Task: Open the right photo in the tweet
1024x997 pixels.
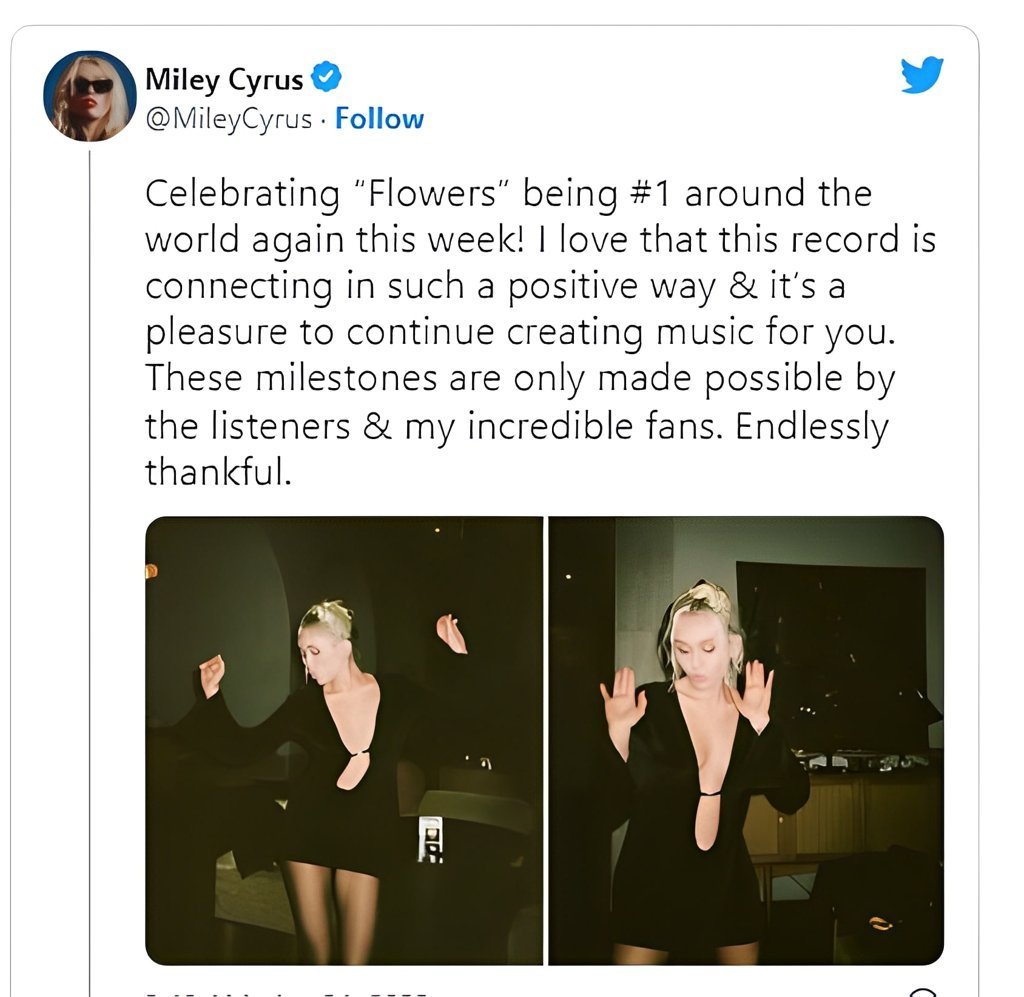Action: (x=746, y=740)
